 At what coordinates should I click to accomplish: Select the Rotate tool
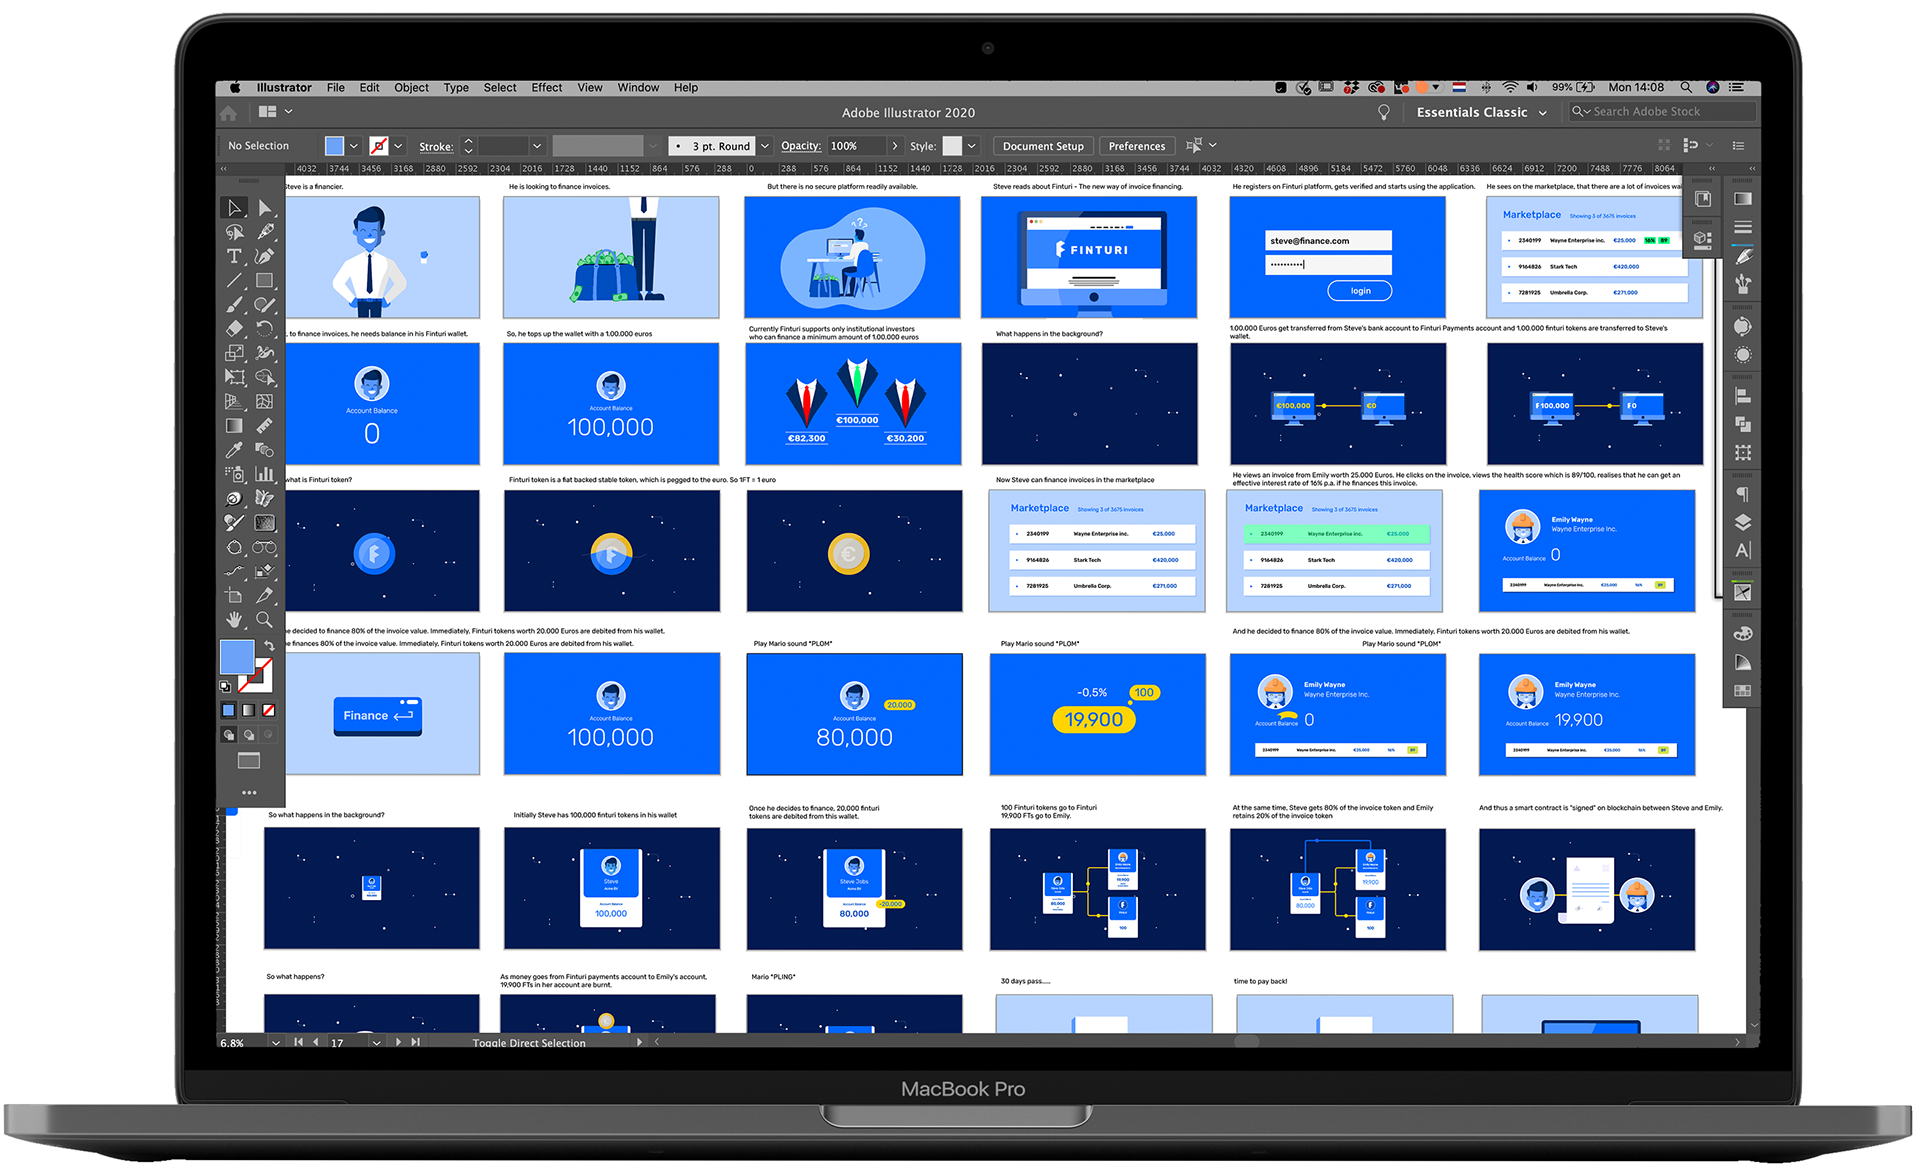tap(264, 329)
